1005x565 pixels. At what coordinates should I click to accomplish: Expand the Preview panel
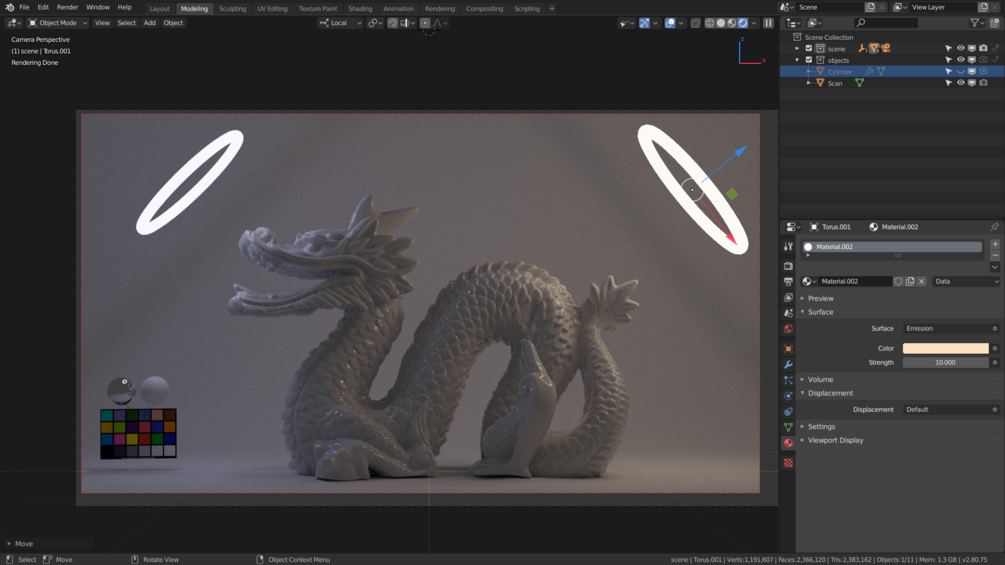[x=820, y=299]
